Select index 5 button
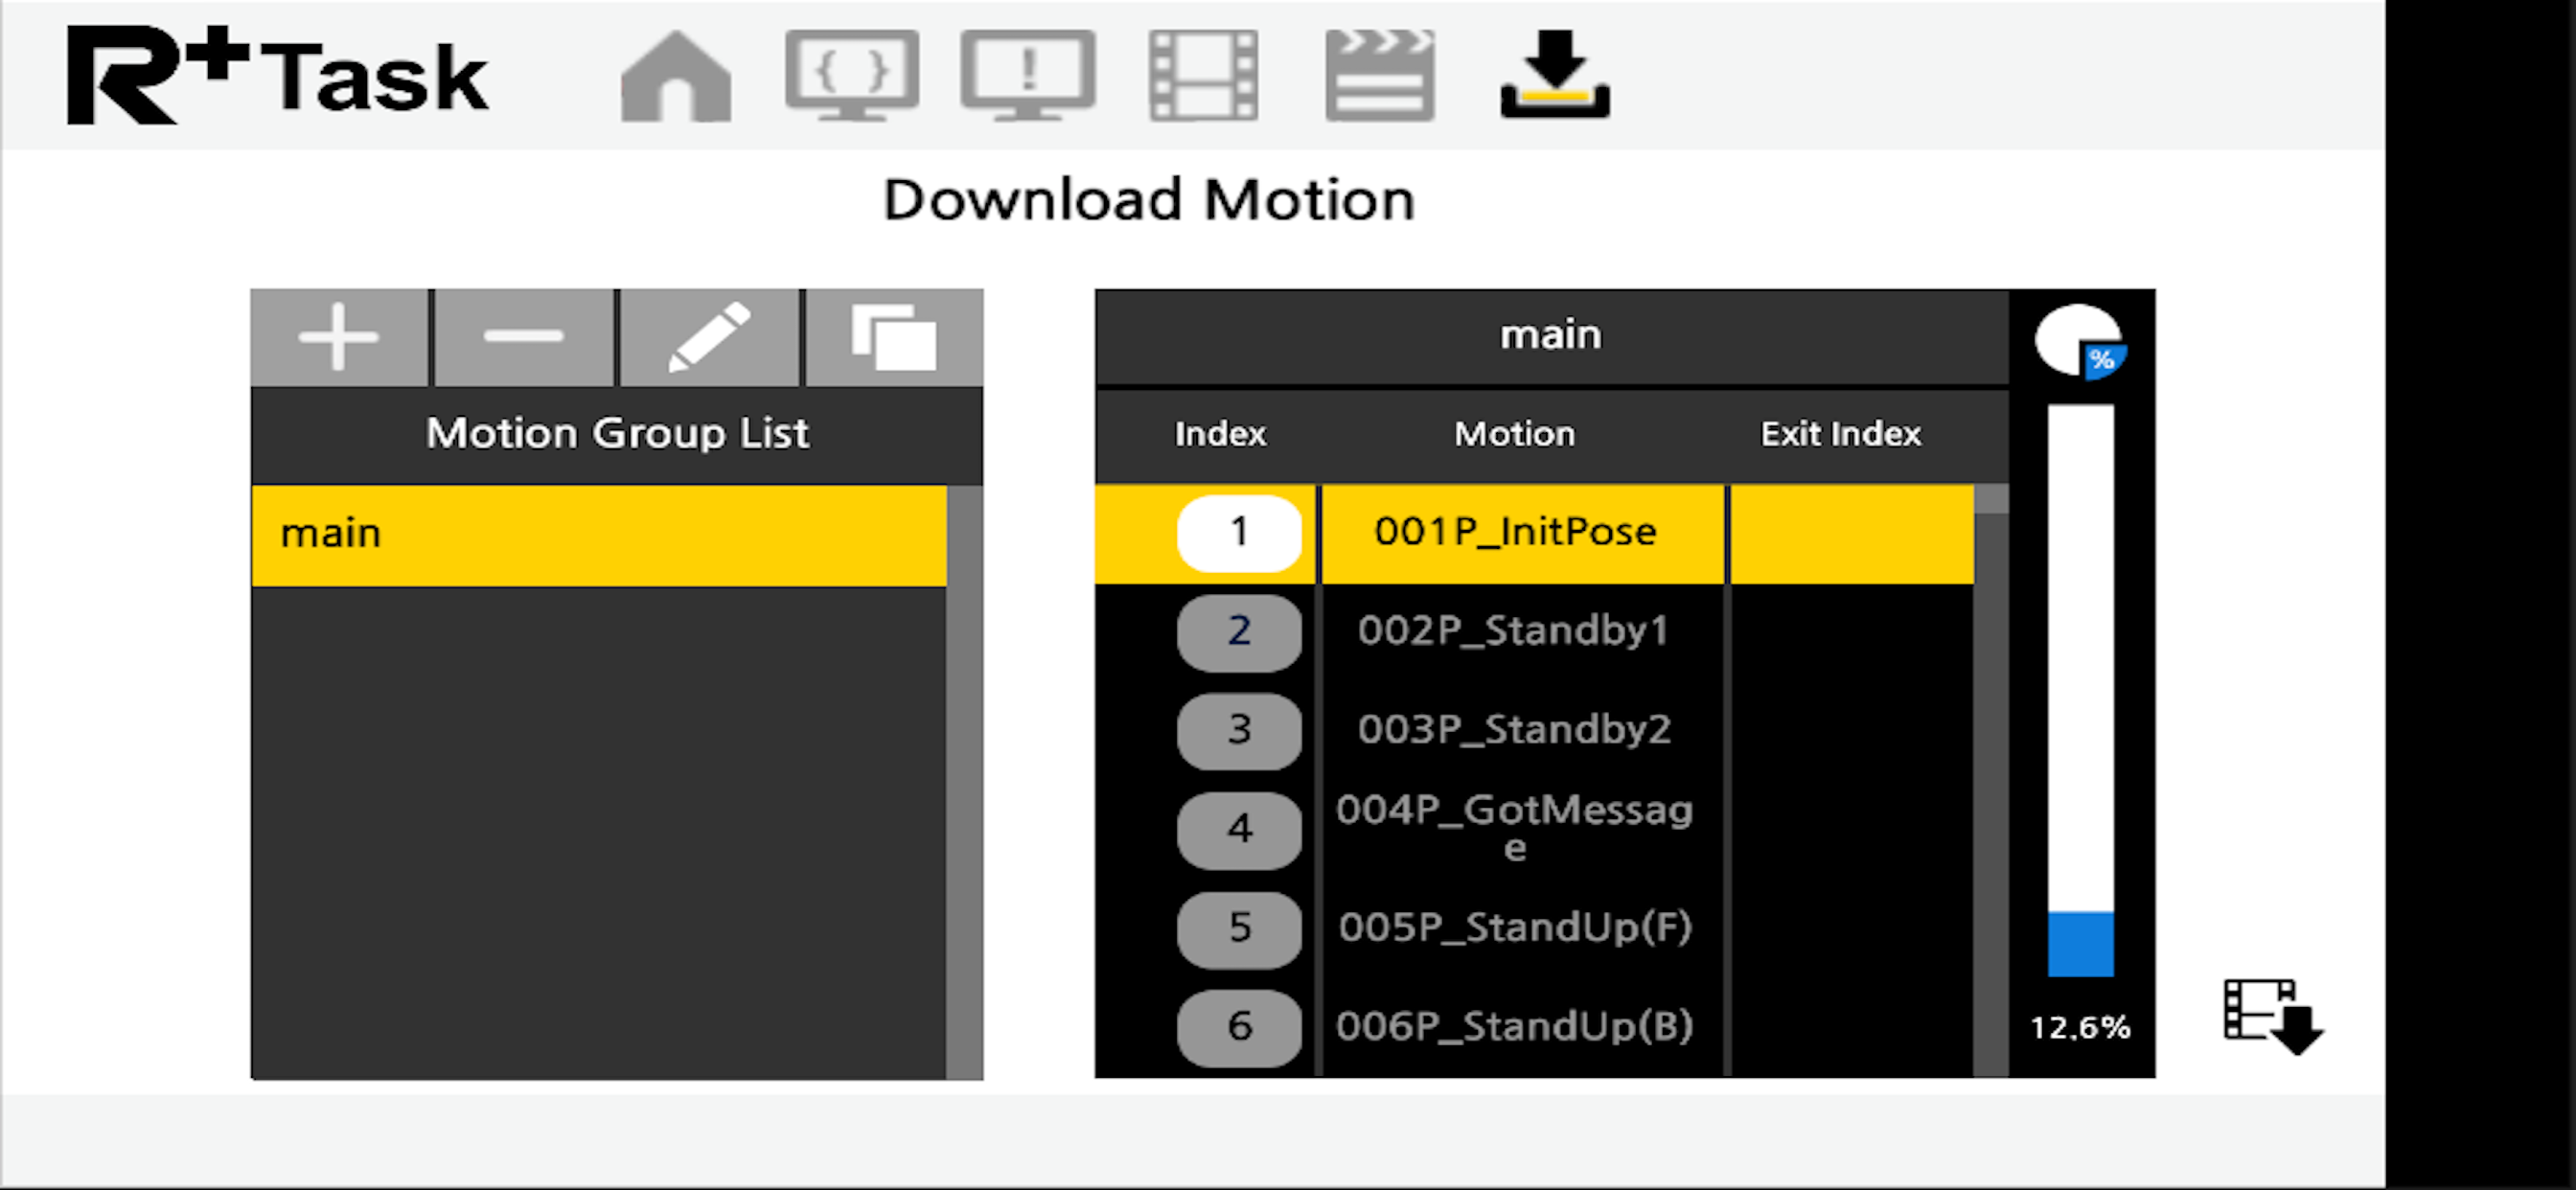Viewport: 2576px width, 1190px height. click(1239, 928)
